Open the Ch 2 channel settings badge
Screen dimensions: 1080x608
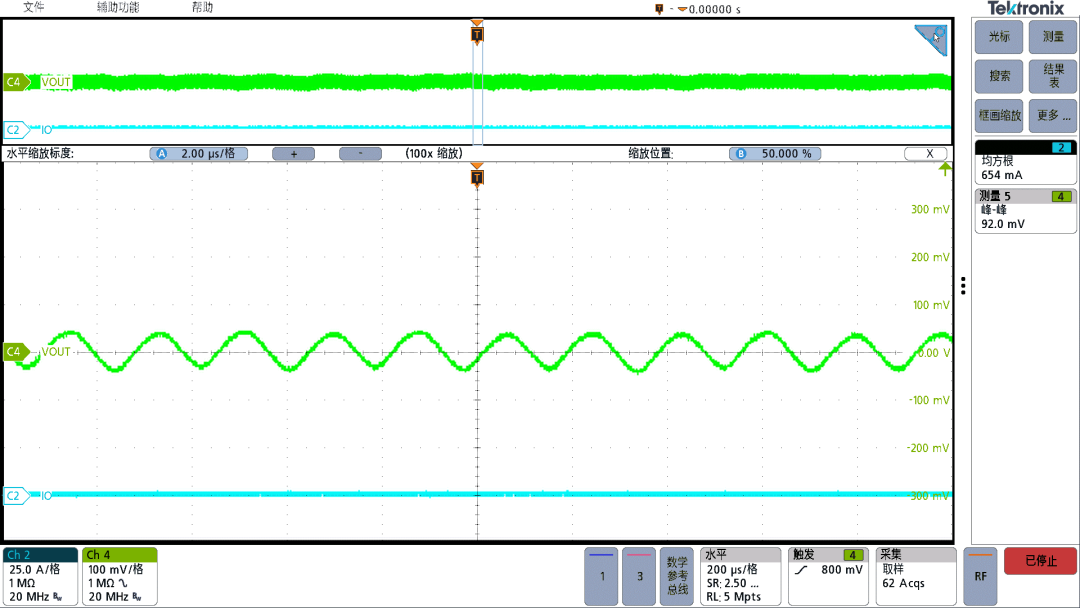tap(41, 576)
